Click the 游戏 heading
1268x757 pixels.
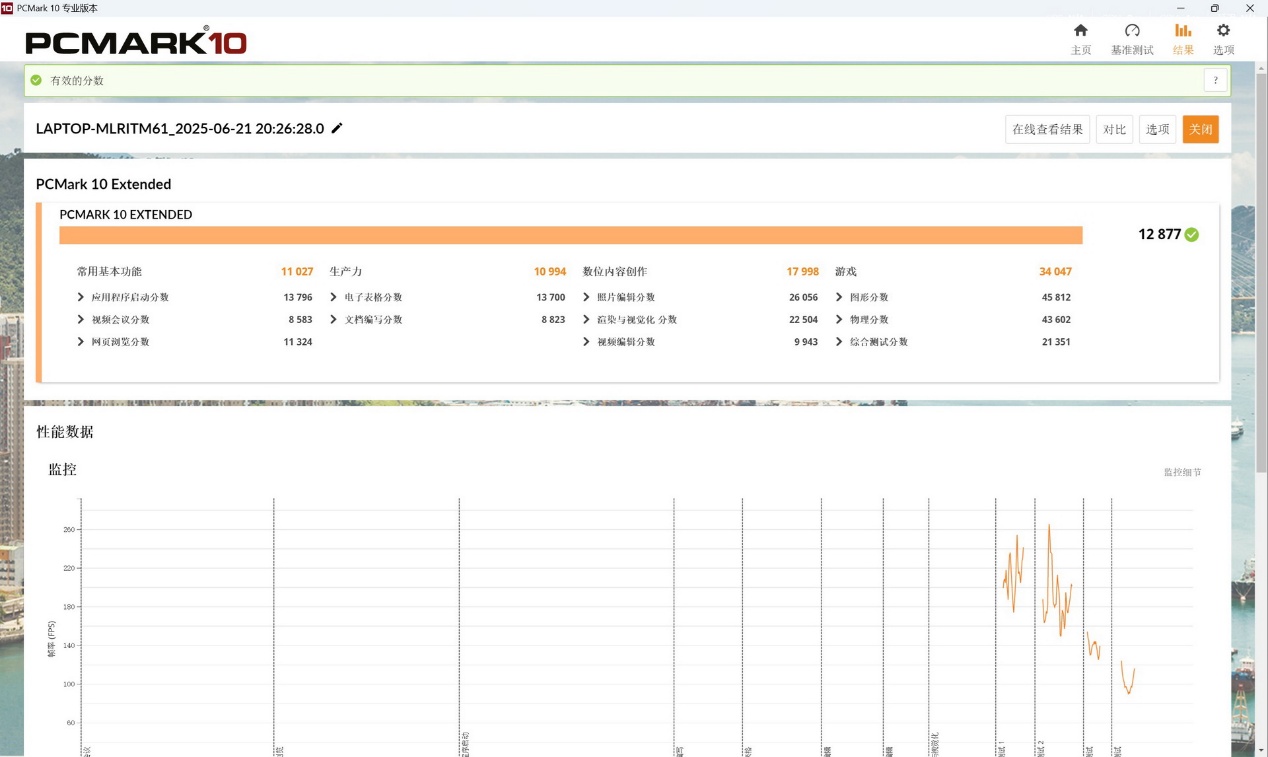point(846,271)
